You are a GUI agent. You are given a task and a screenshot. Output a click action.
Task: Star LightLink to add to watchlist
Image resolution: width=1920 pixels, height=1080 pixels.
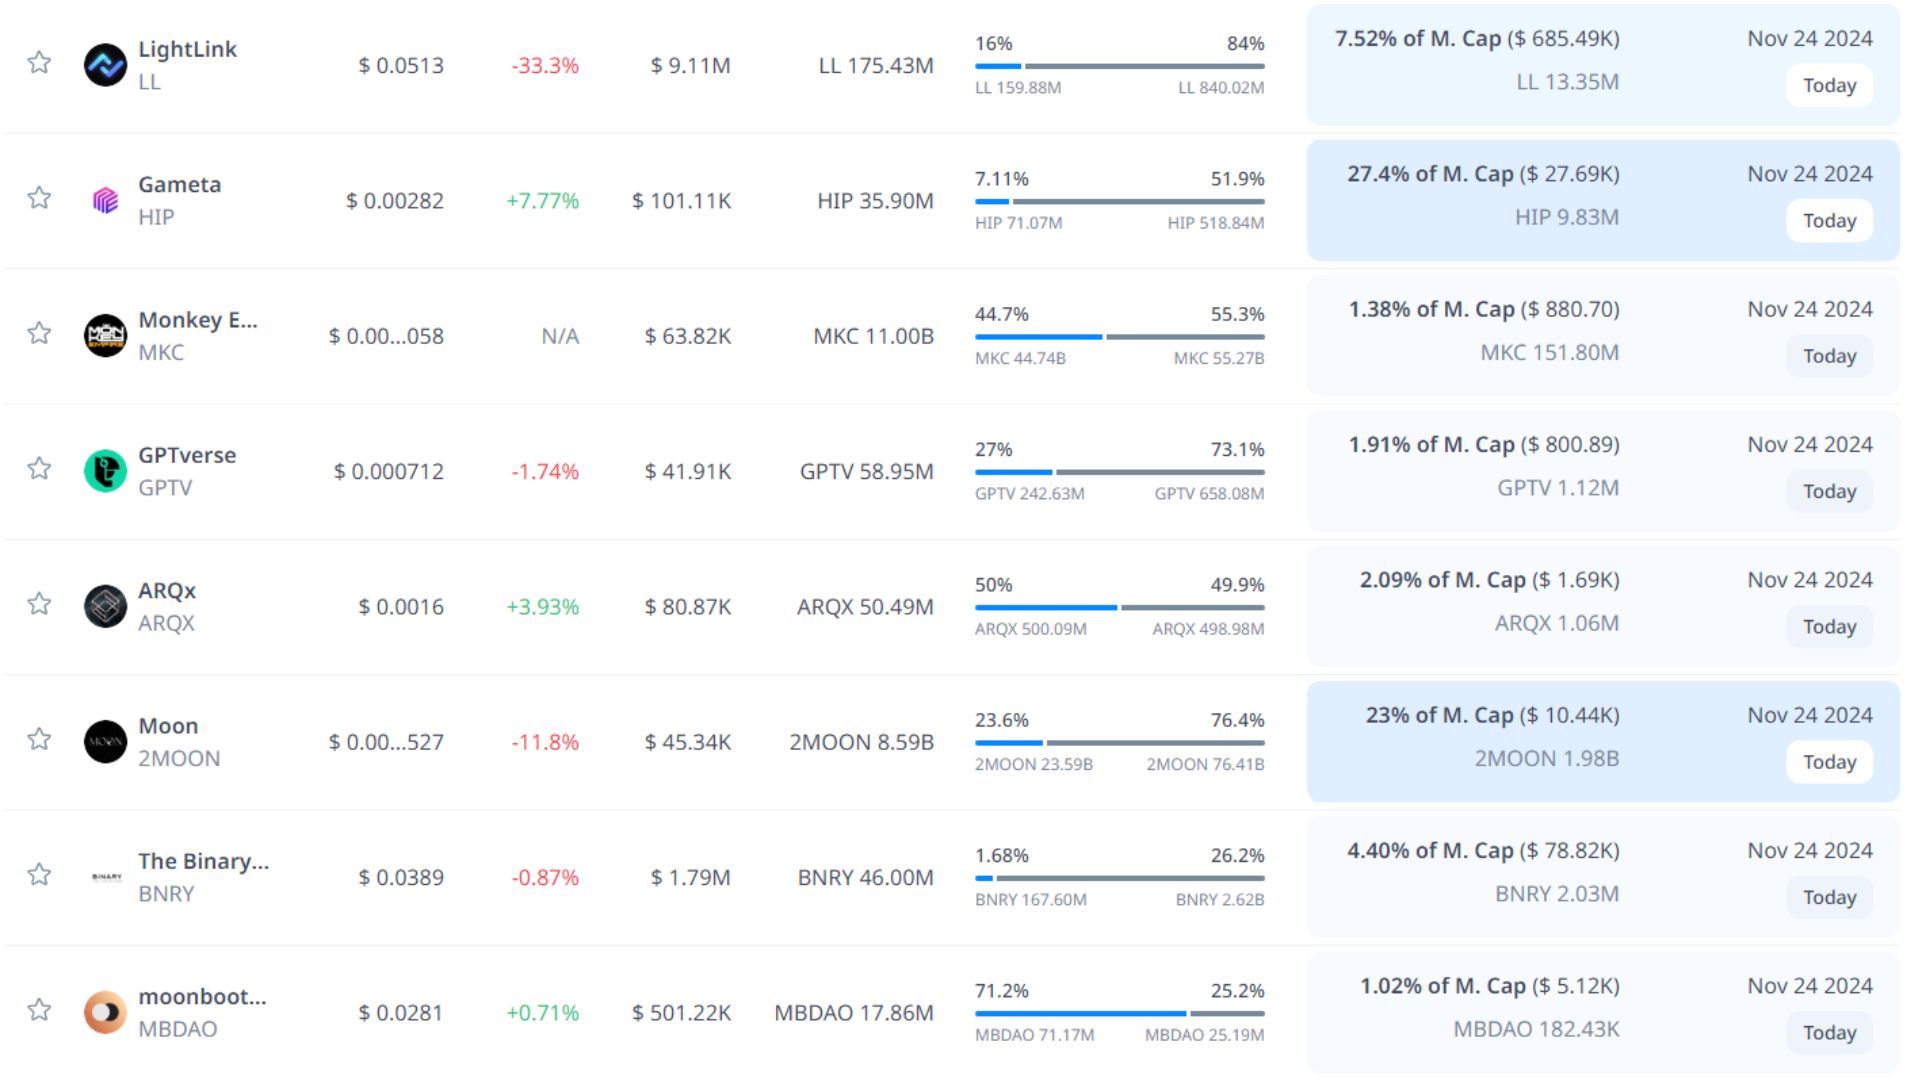[39, 63]
